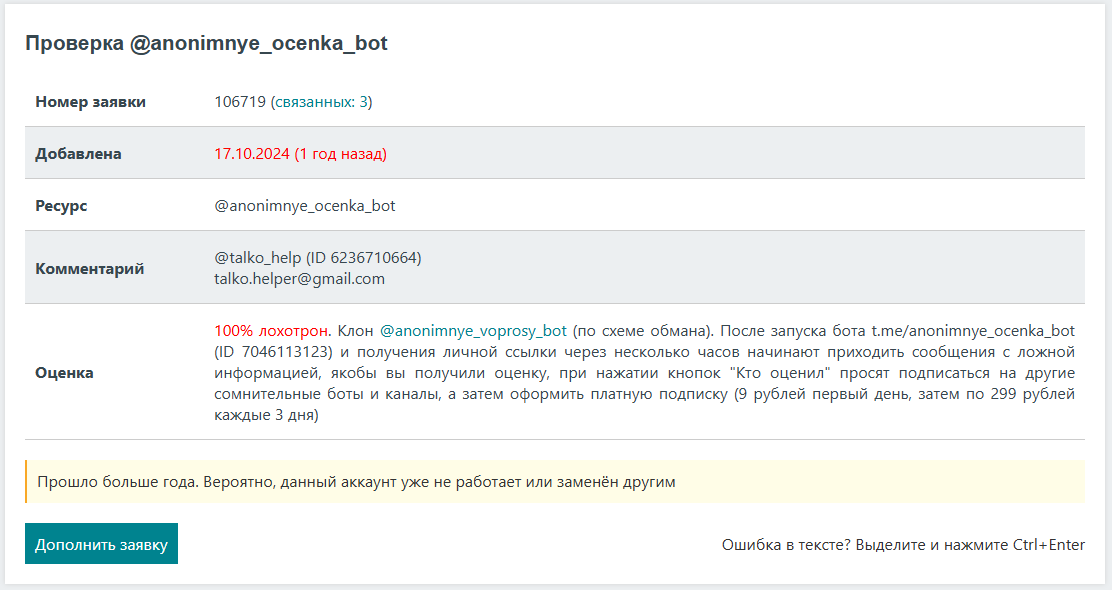
Task: Click the 'Номер заявки' label
Action: (x=90, y=101)
